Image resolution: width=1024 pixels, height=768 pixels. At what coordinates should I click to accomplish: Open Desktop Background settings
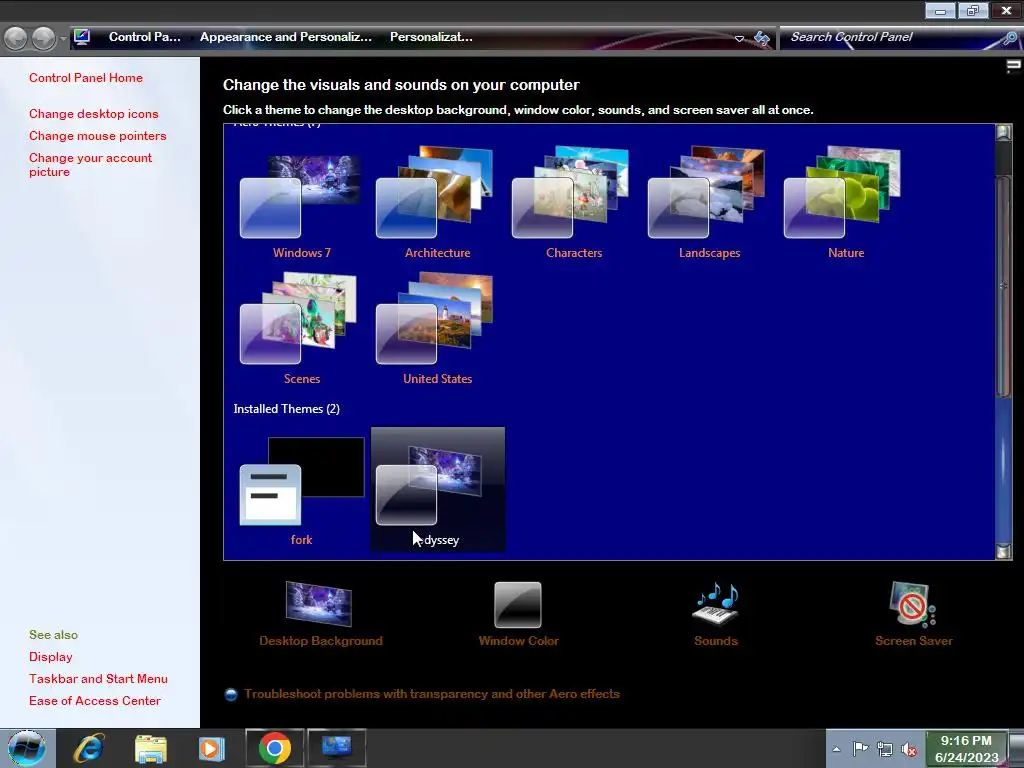click(321, 614)
